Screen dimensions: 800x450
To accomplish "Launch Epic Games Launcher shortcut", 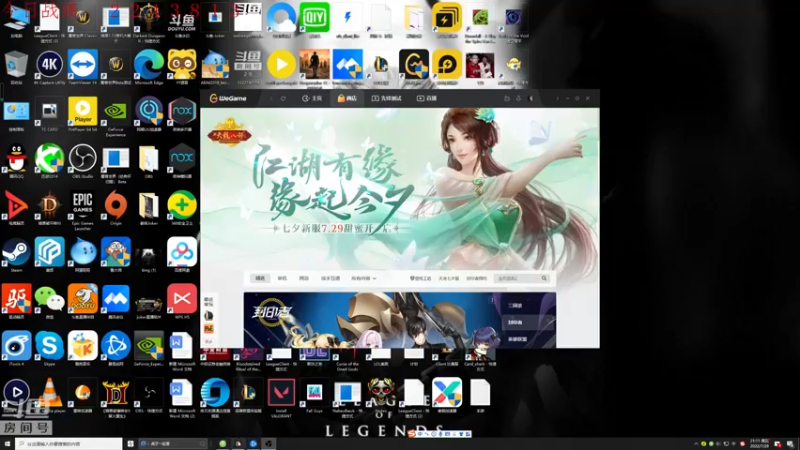I will coord(83,210).
